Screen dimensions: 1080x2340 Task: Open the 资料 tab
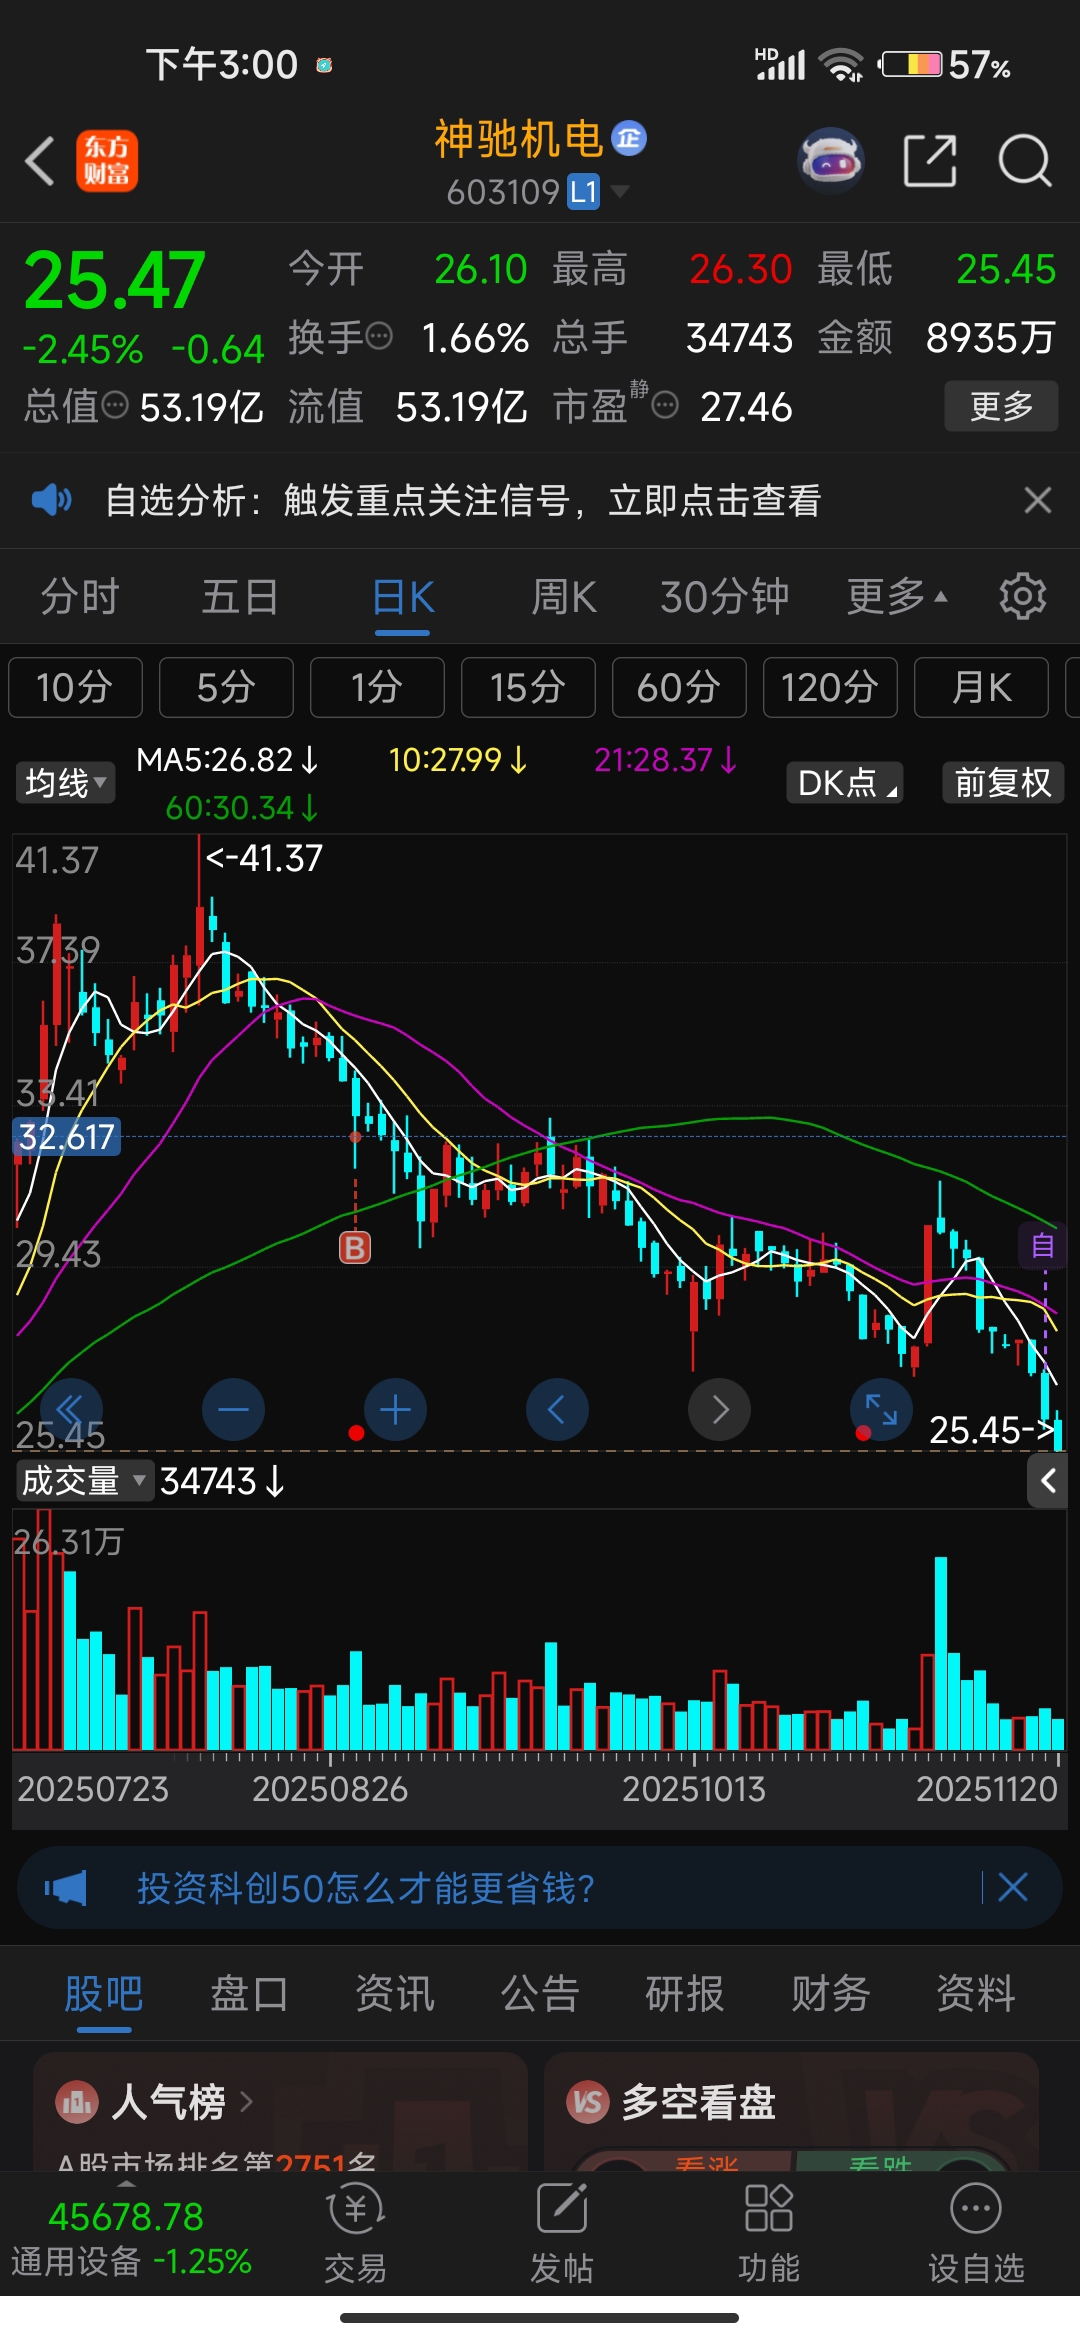[976, 1994]
